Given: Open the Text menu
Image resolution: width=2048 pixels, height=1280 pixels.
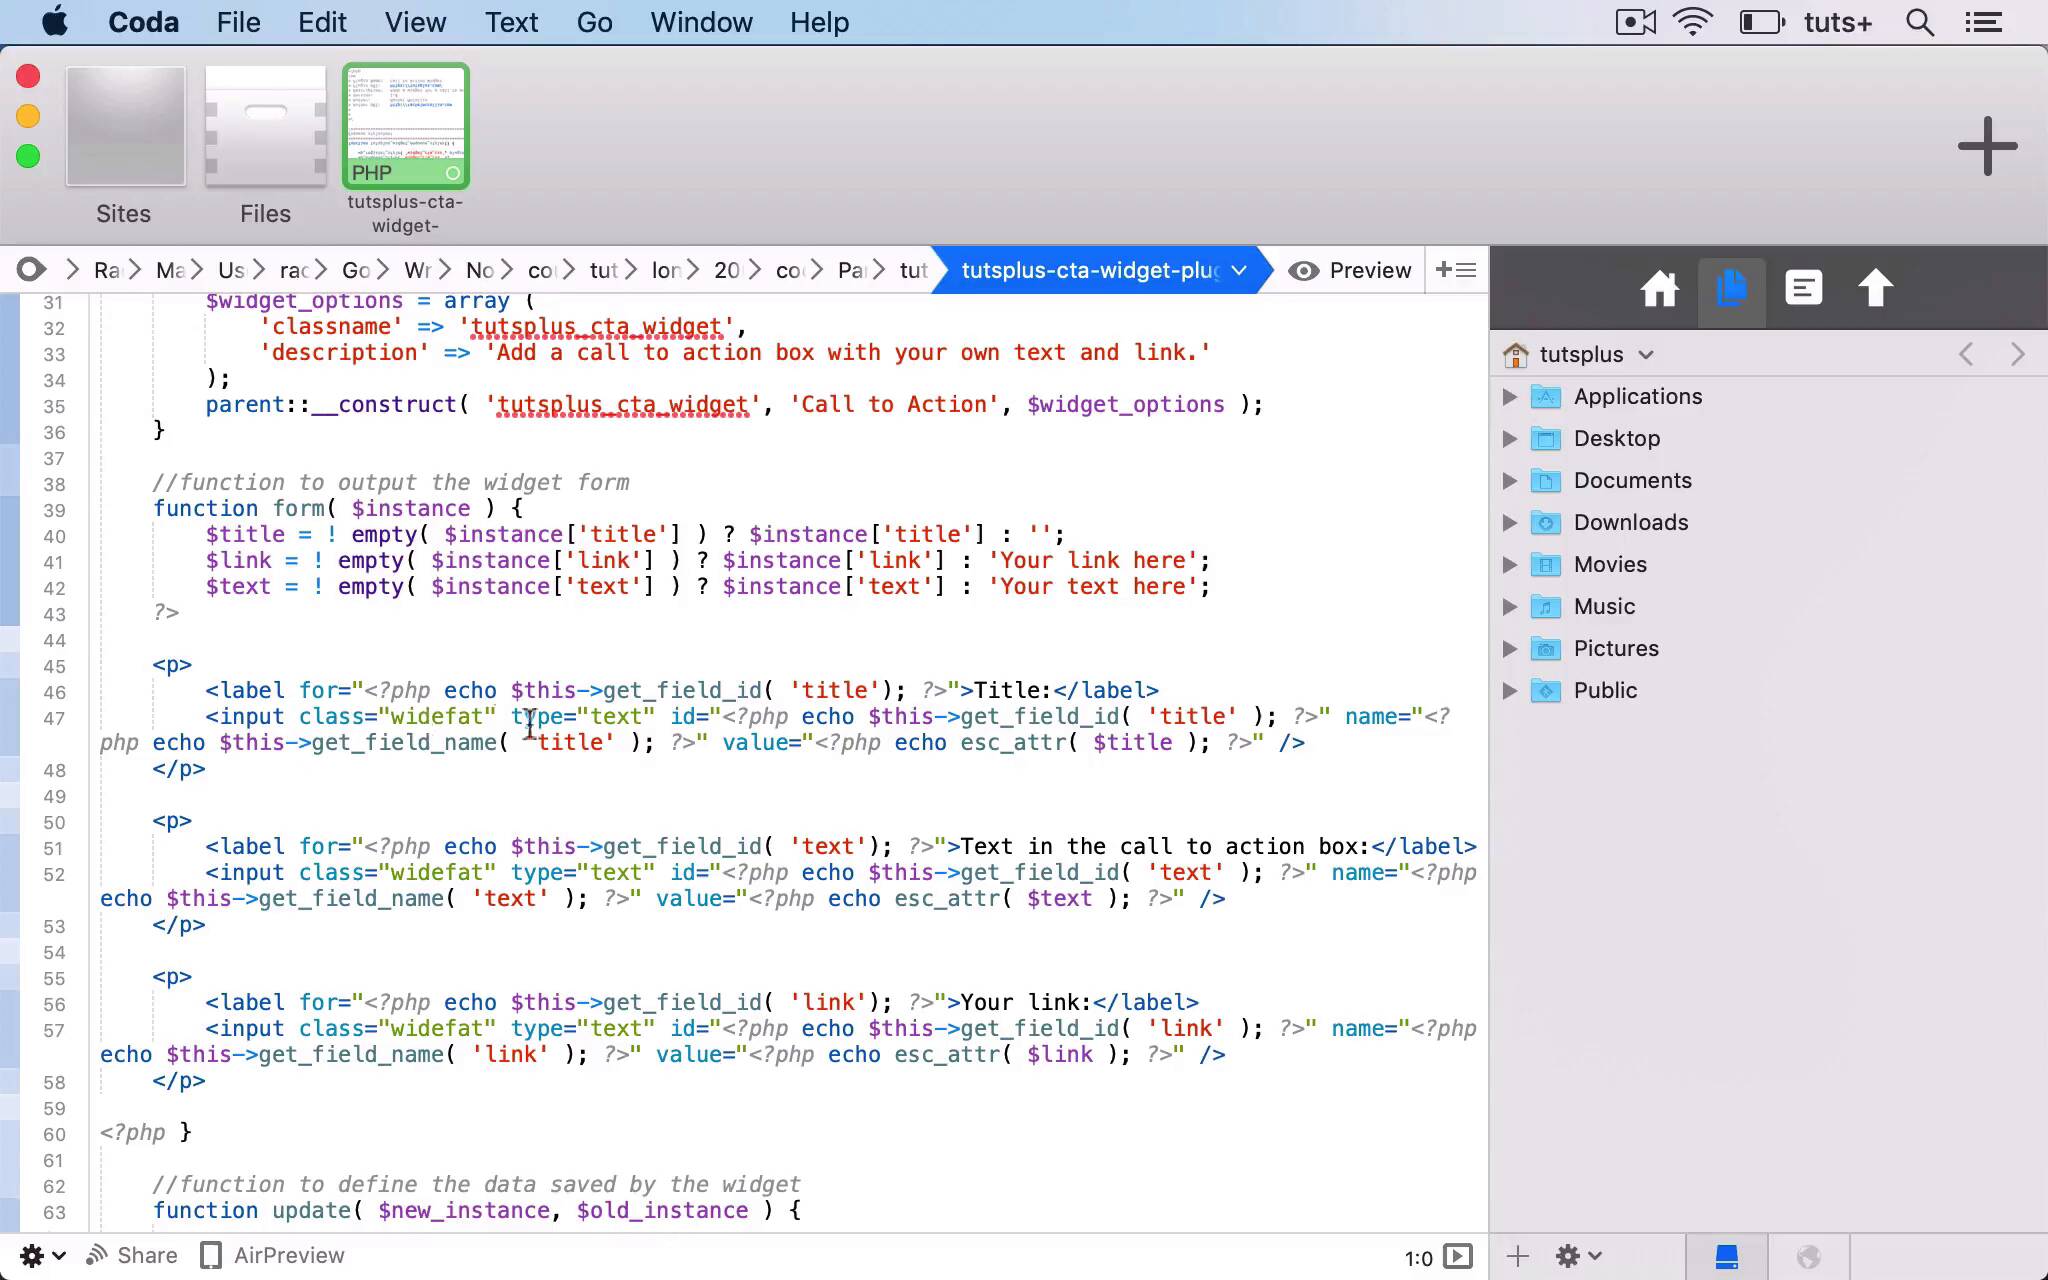Looking at the screenshot, I should tap(511, 22).
